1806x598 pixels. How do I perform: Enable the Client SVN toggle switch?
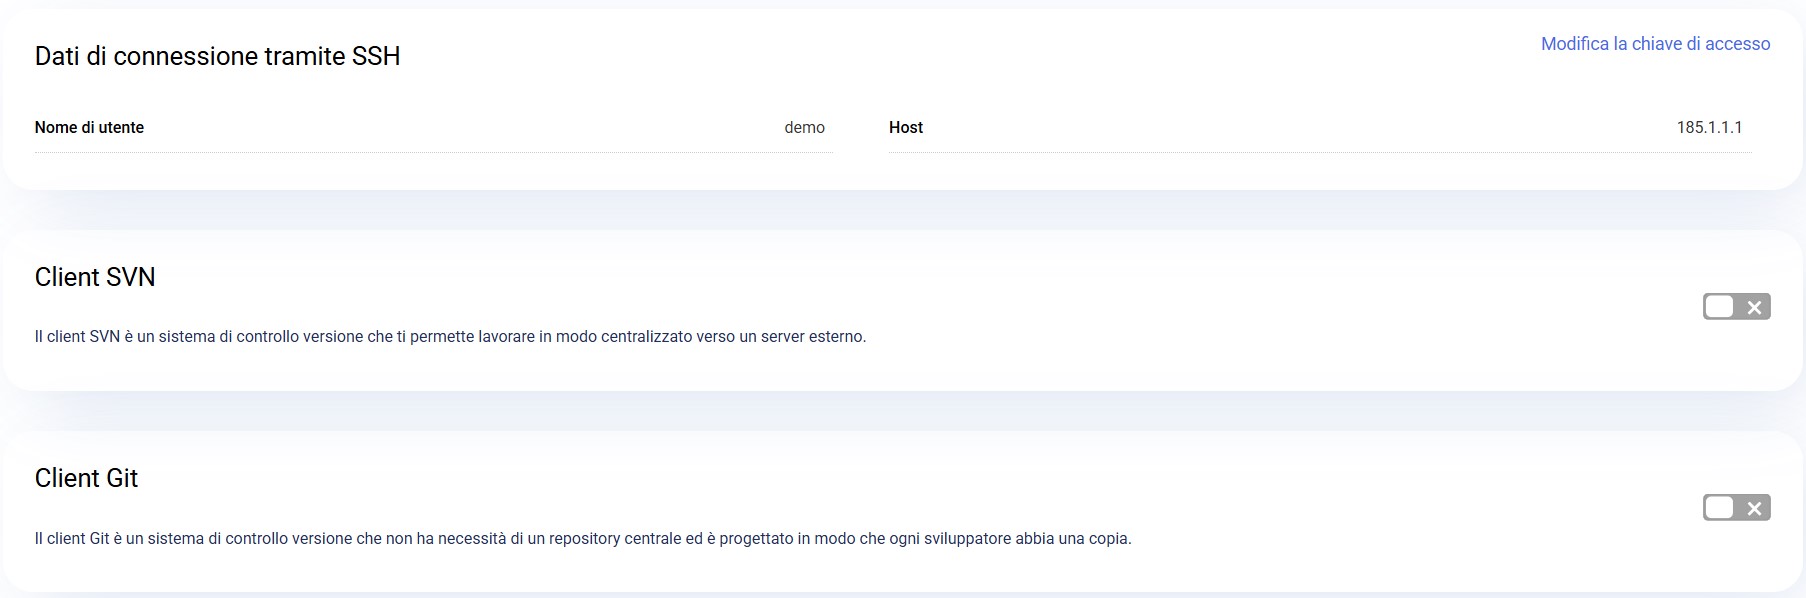coord(1736,307)
